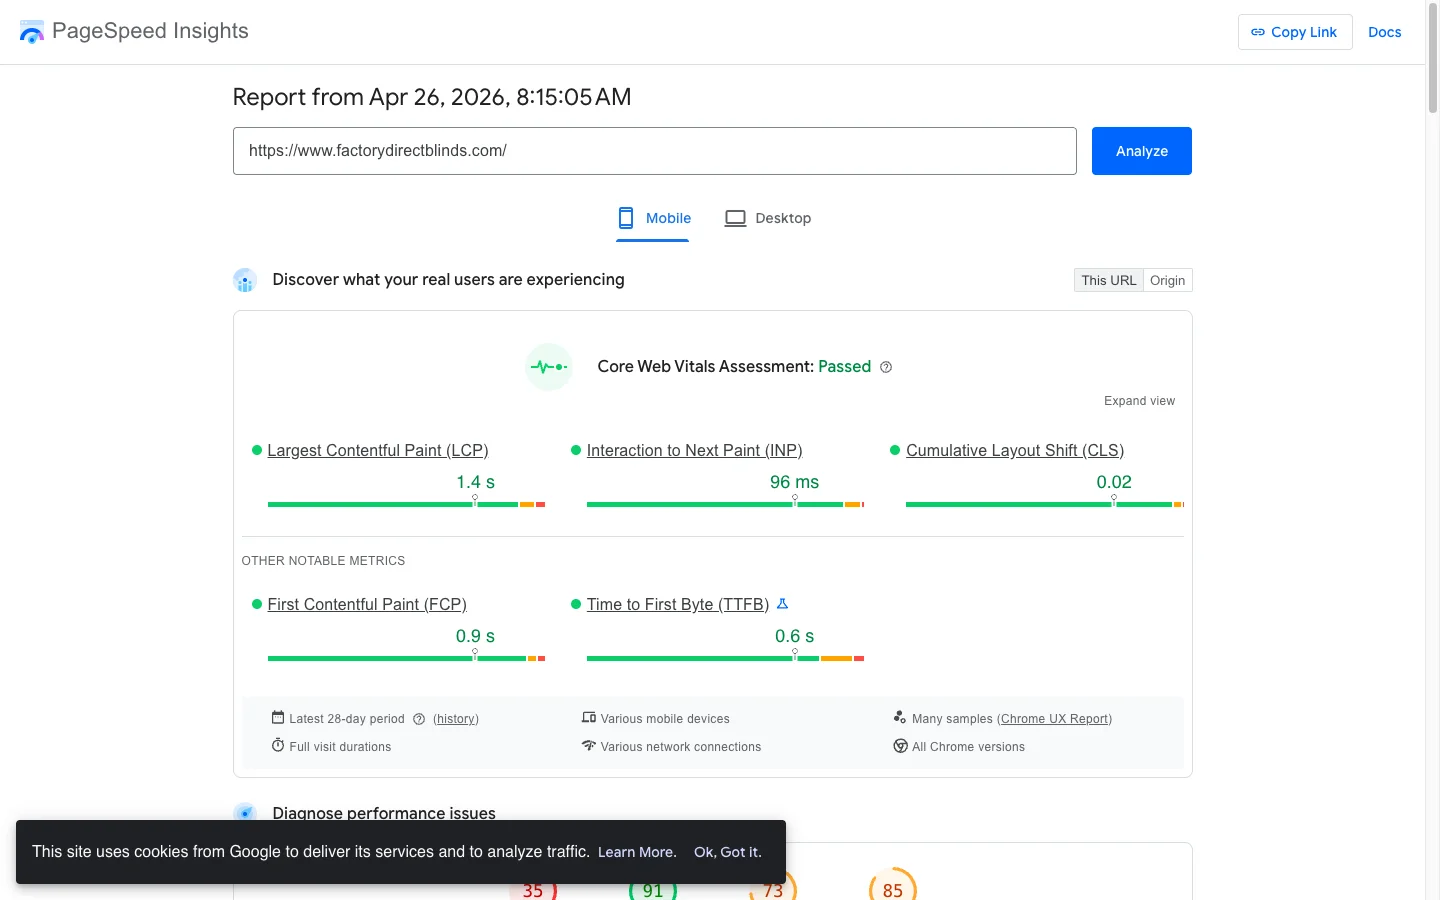Click the devices icon for Various mobile devices
The width and height of the screenshot is (1440, 900).
click(589, 718)
